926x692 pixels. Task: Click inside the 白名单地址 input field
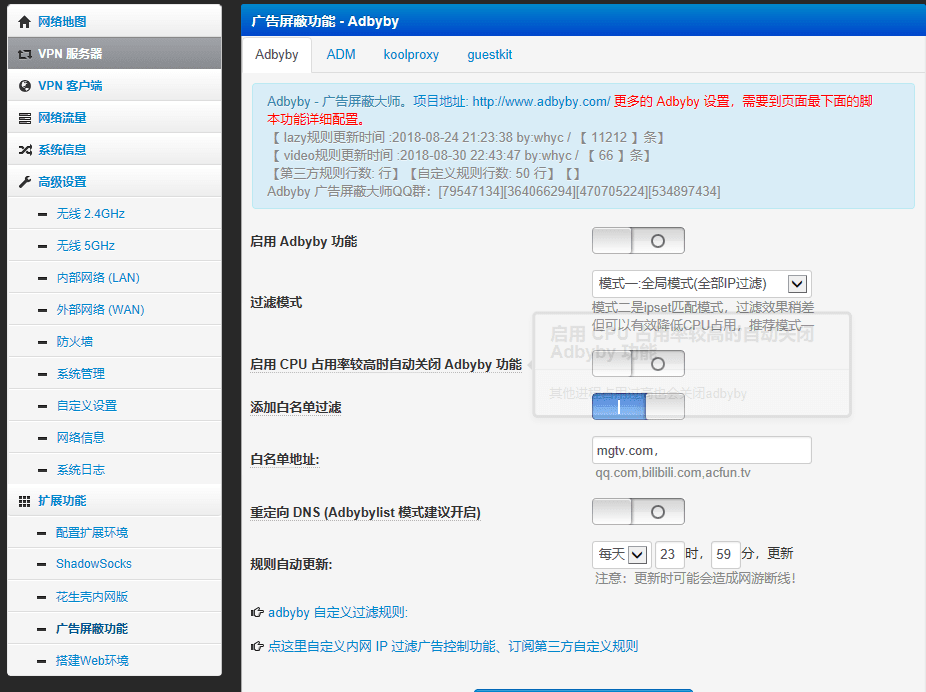[700, 449]
